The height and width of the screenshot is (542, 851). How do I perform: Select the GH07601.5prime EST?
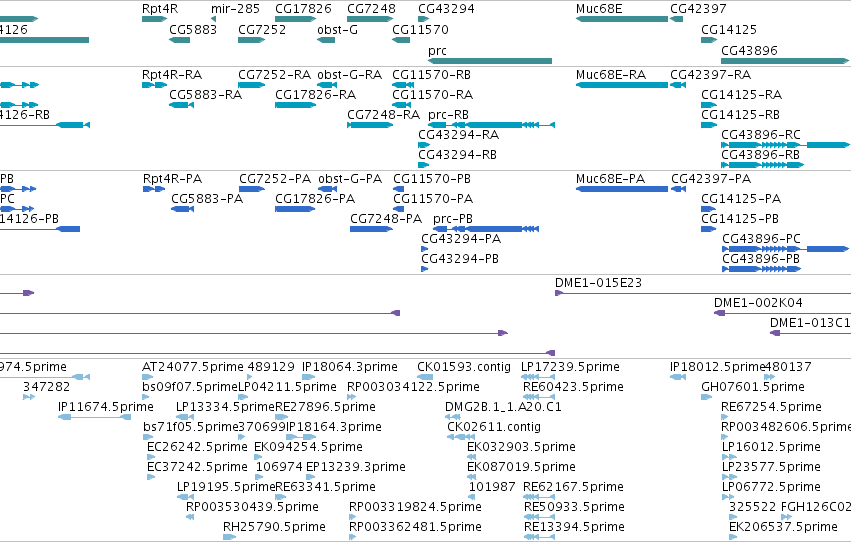(x=707, y=397)
